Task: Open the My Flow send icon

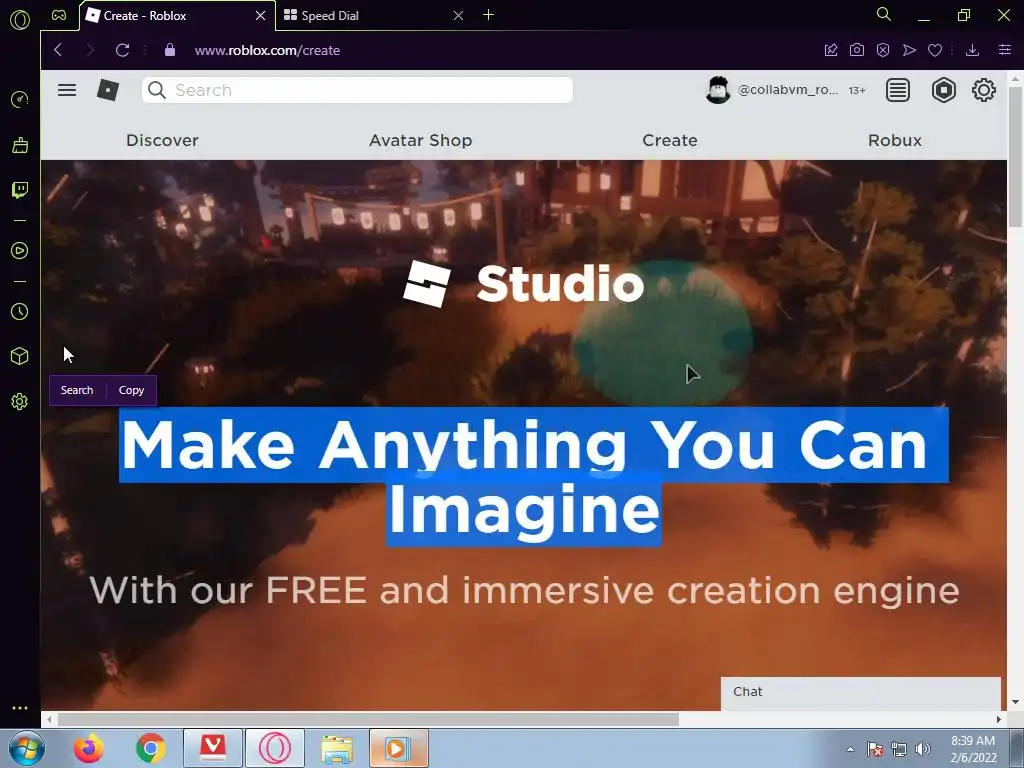Action: [909, 50]
